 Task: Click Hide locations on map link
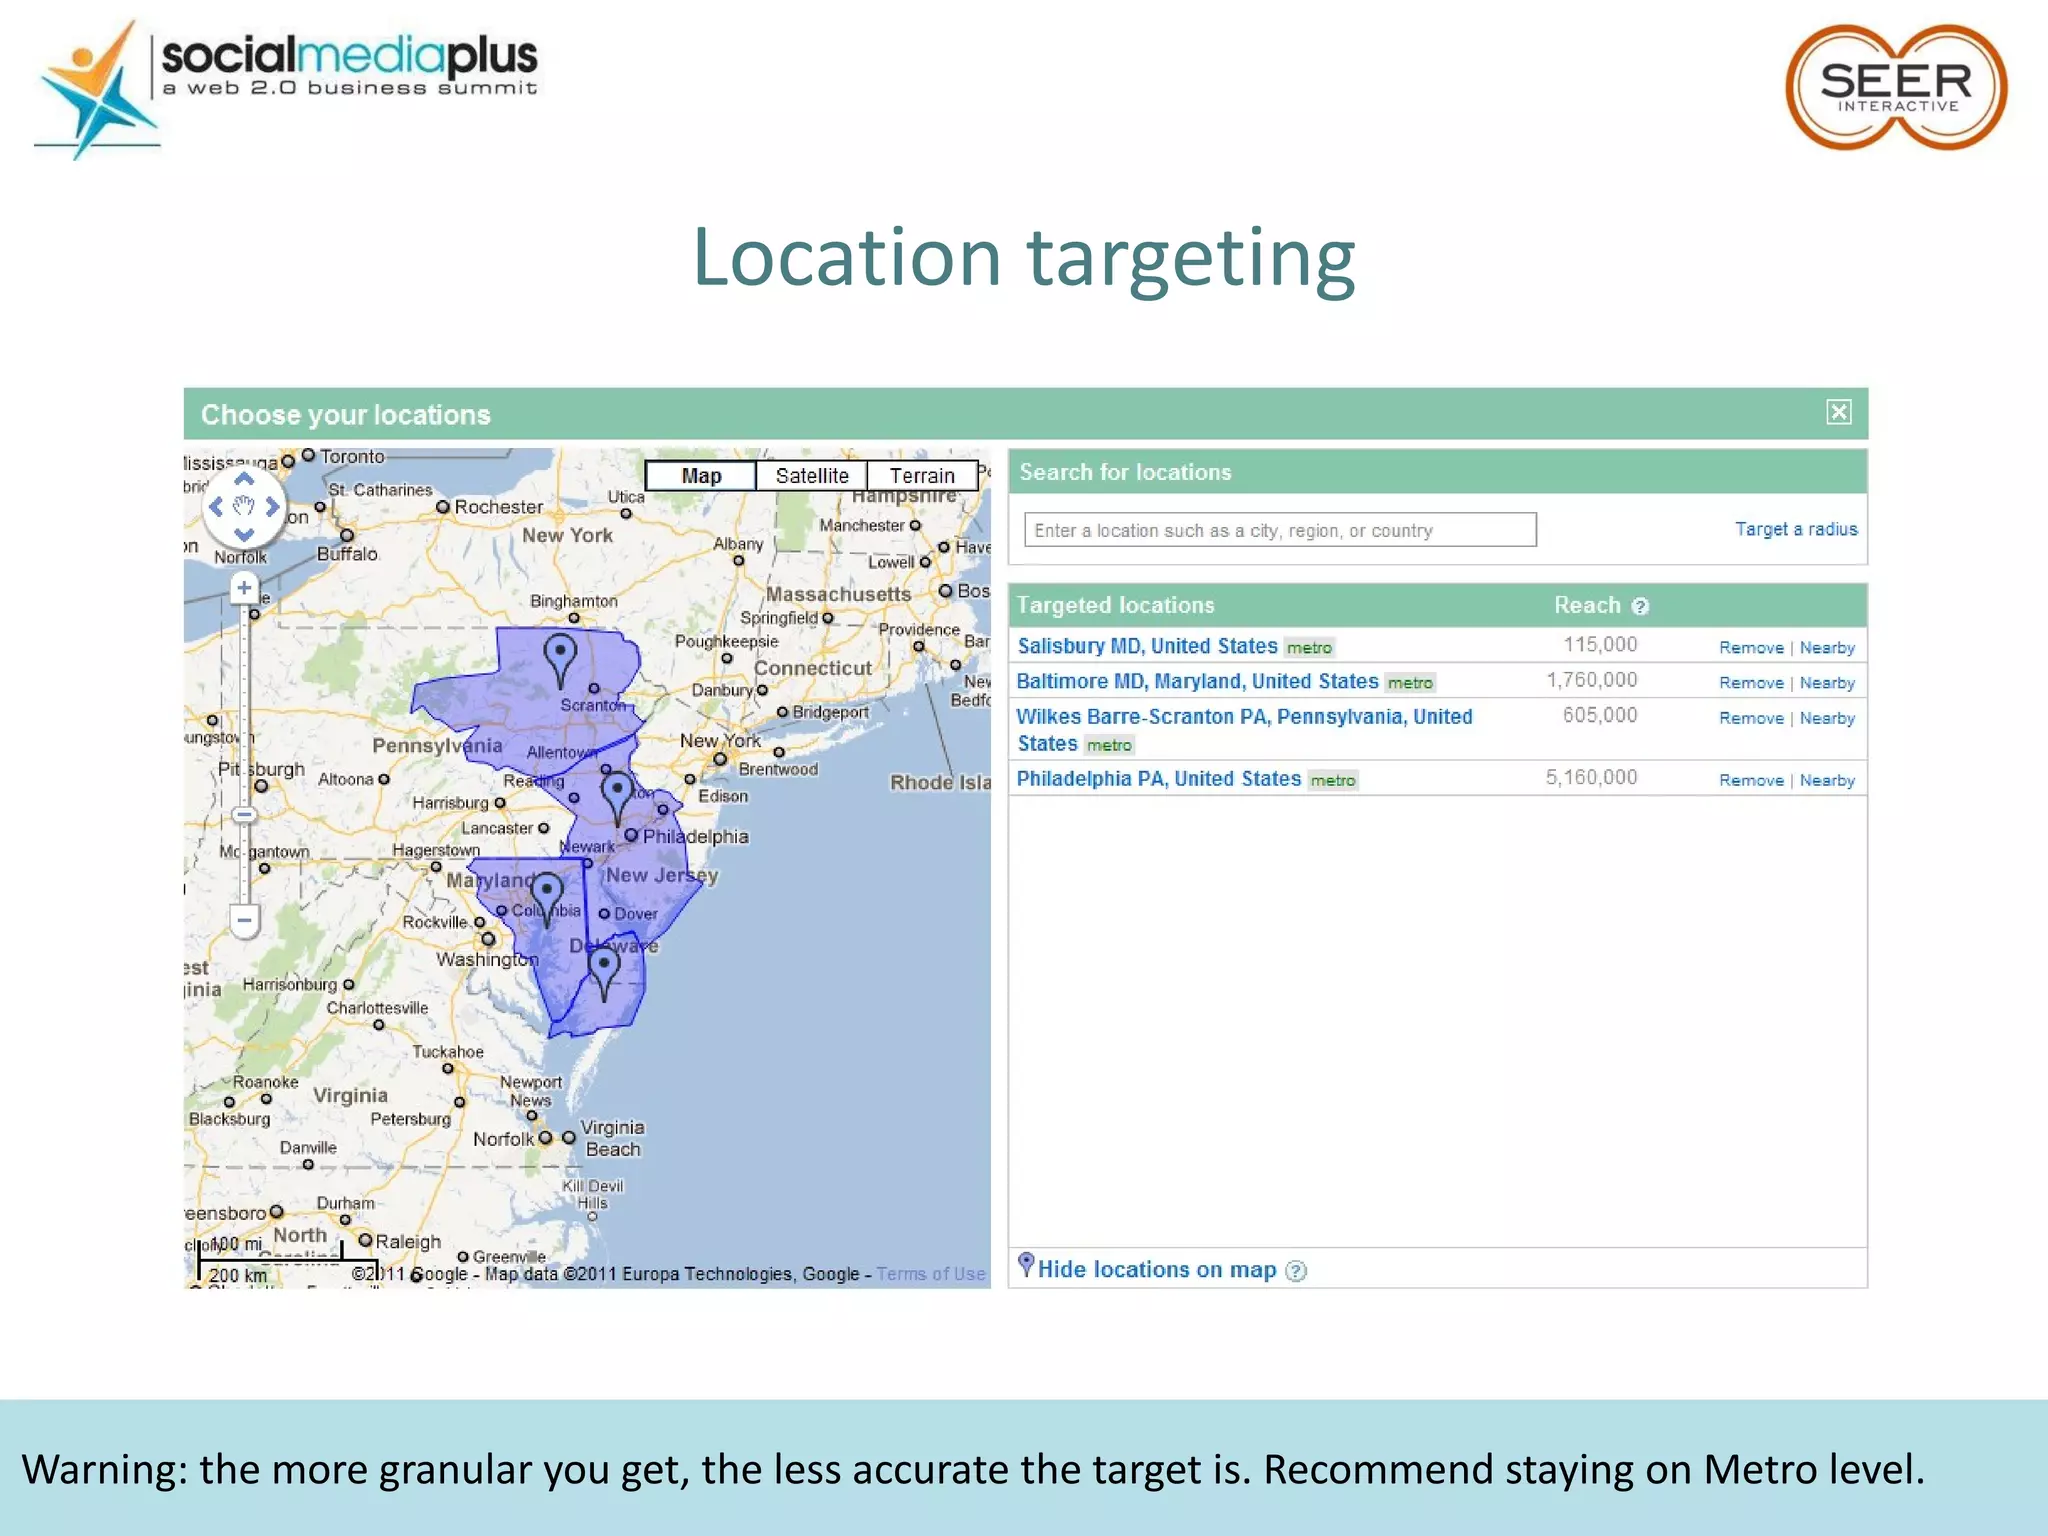click(1156, 1269)
